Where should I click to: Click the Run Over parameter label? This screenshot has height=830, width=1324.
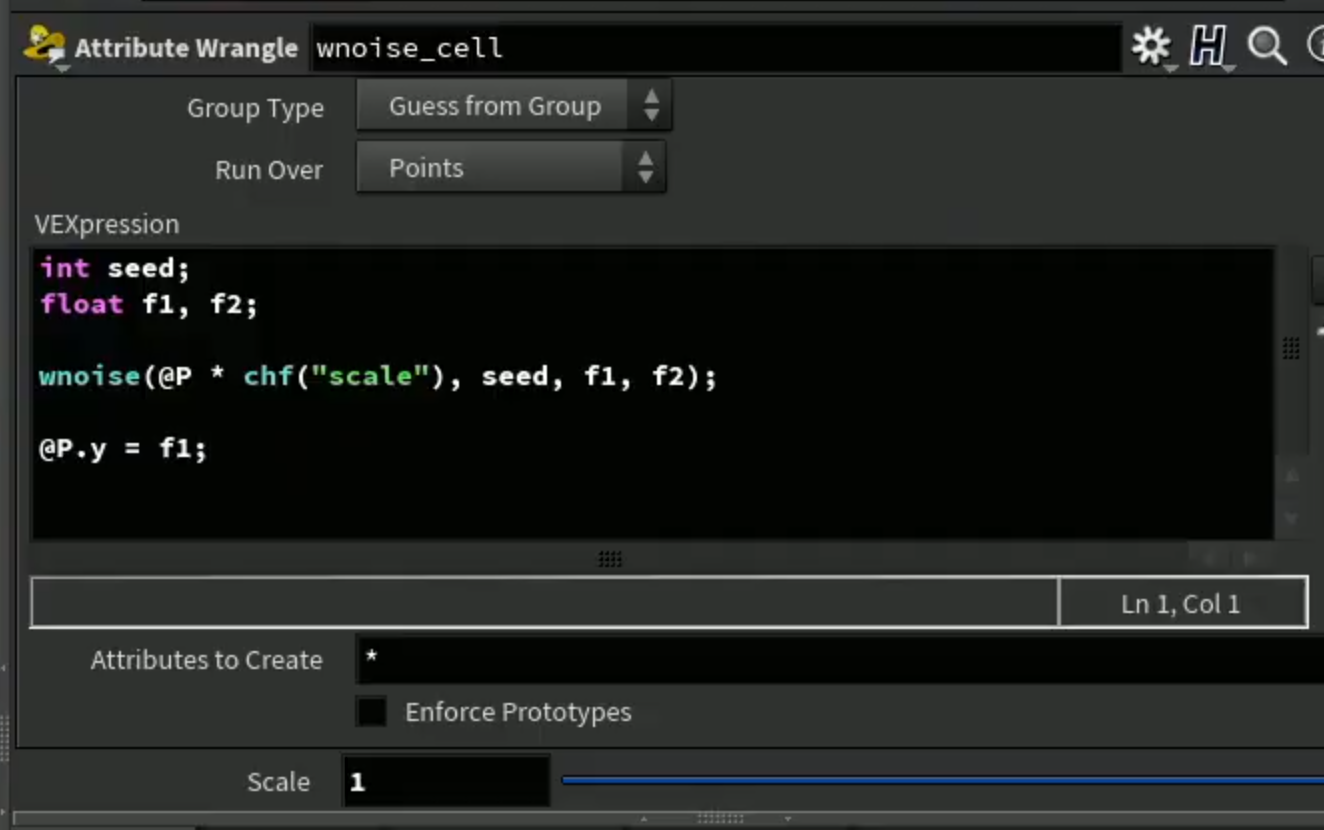(x=269, y=170)
